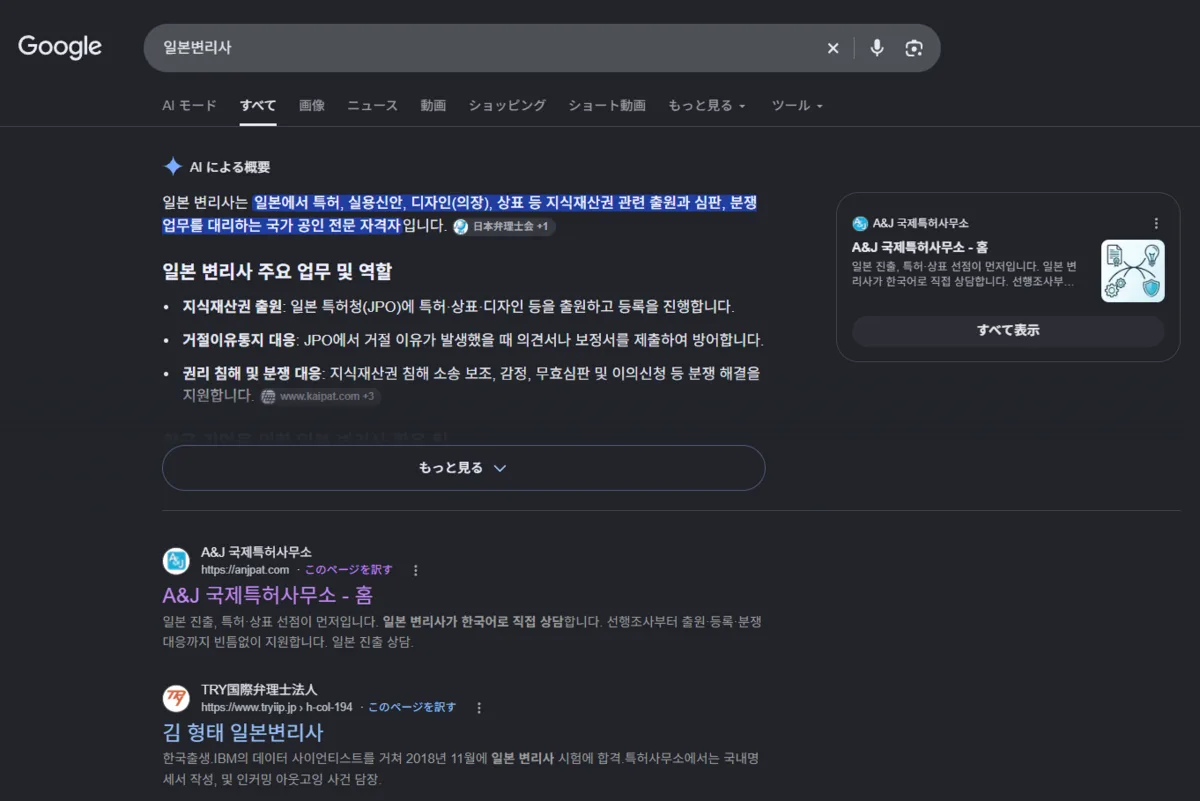
Task: Open the www.kaipat.com +3 source chip
Action: click(x=319, y=397)
